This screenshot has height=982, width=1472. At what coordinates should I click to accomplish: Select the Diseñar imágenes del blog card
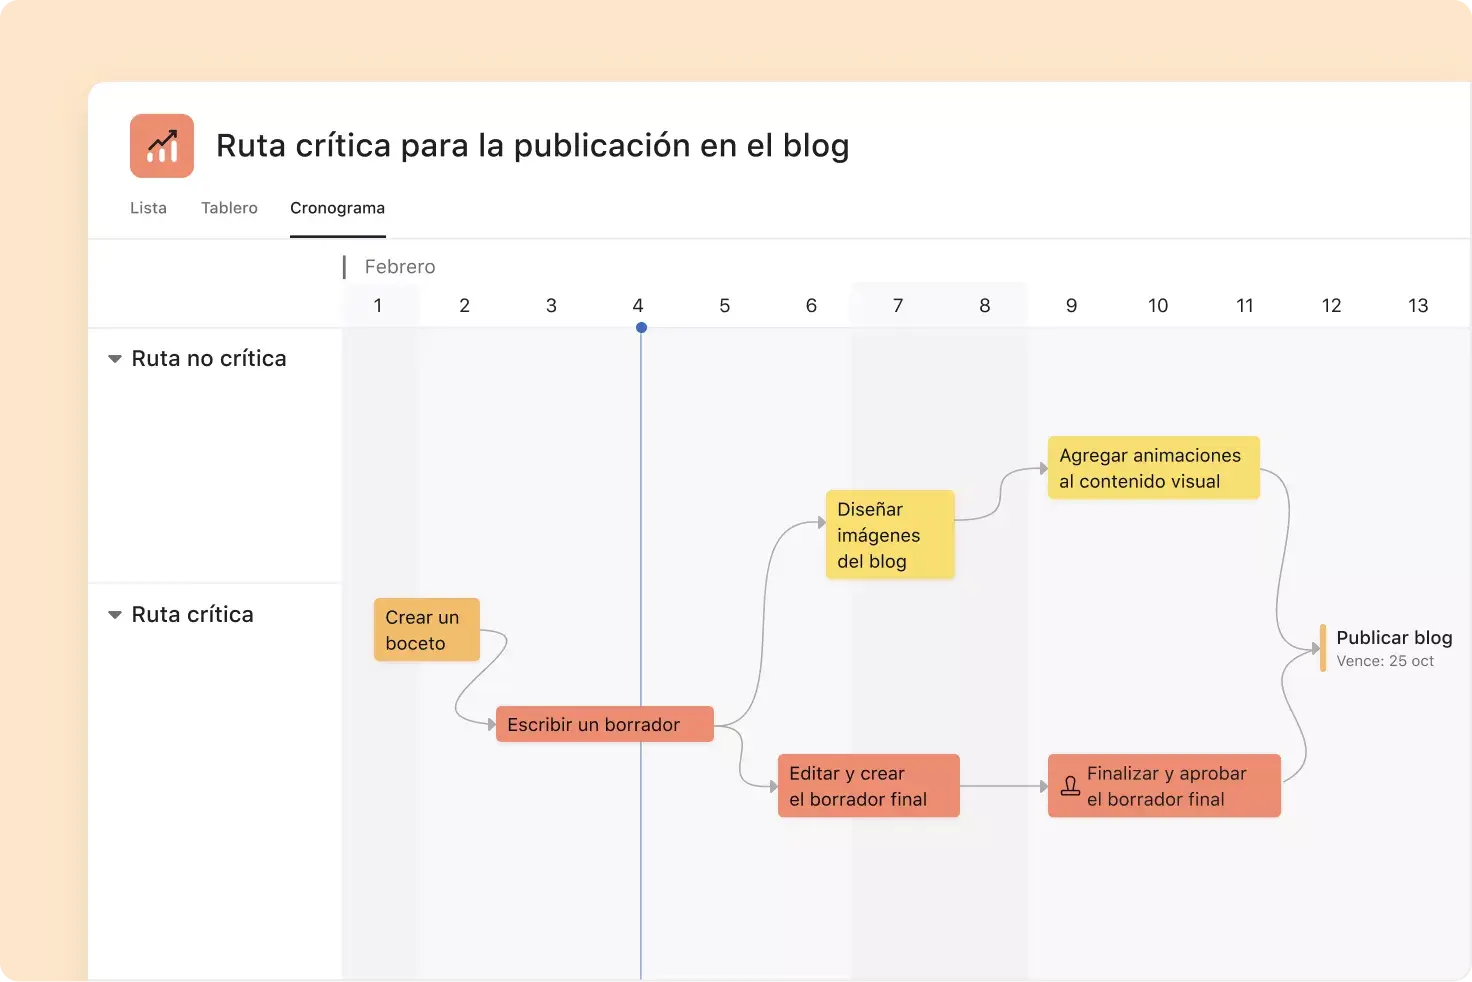click(x=889, y=535)
